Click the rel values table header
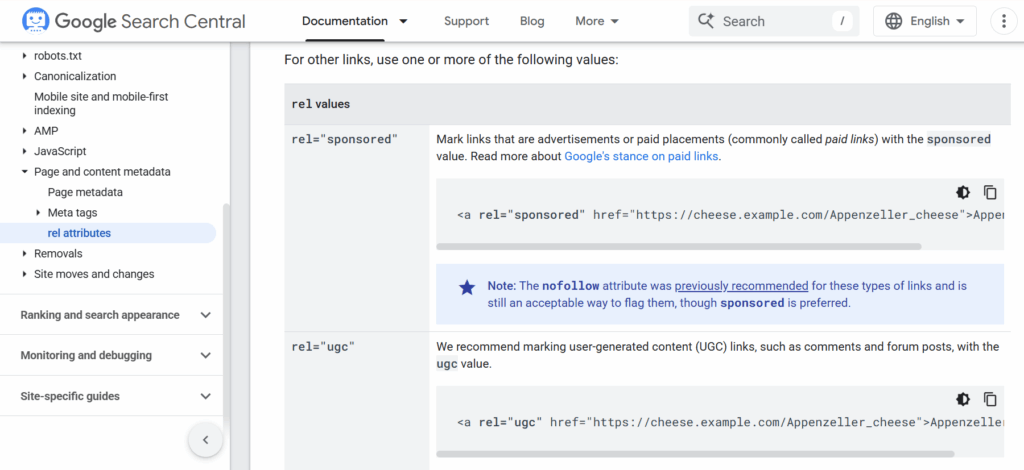This screenshot has height=470, width=1024. 647,104
